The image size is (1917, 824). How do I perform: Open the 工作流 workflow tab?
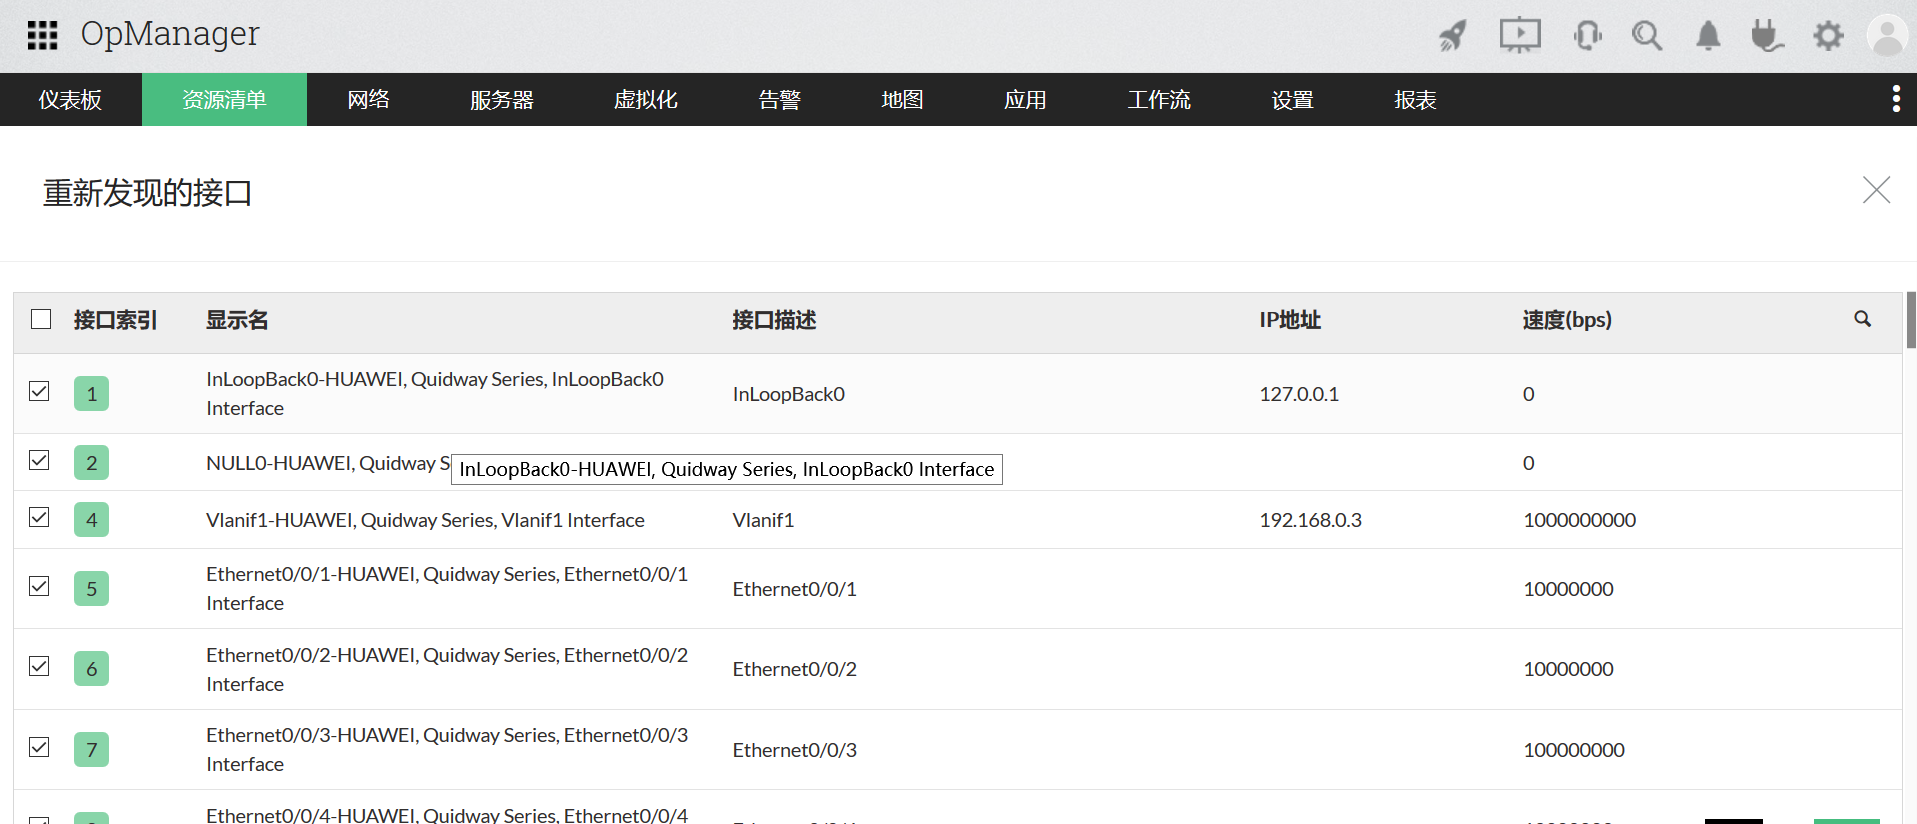1159,99
